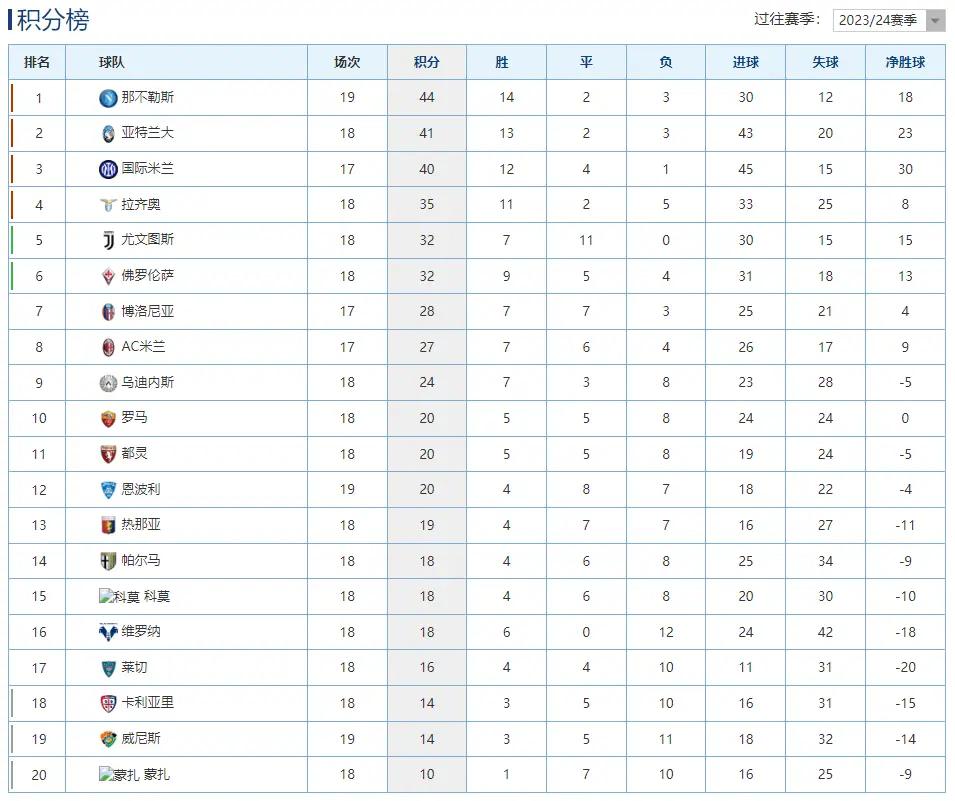This screenshot has width=955, height=801.
Task: Click the broken 蒙扎 team image
Action: click(119, 775)
